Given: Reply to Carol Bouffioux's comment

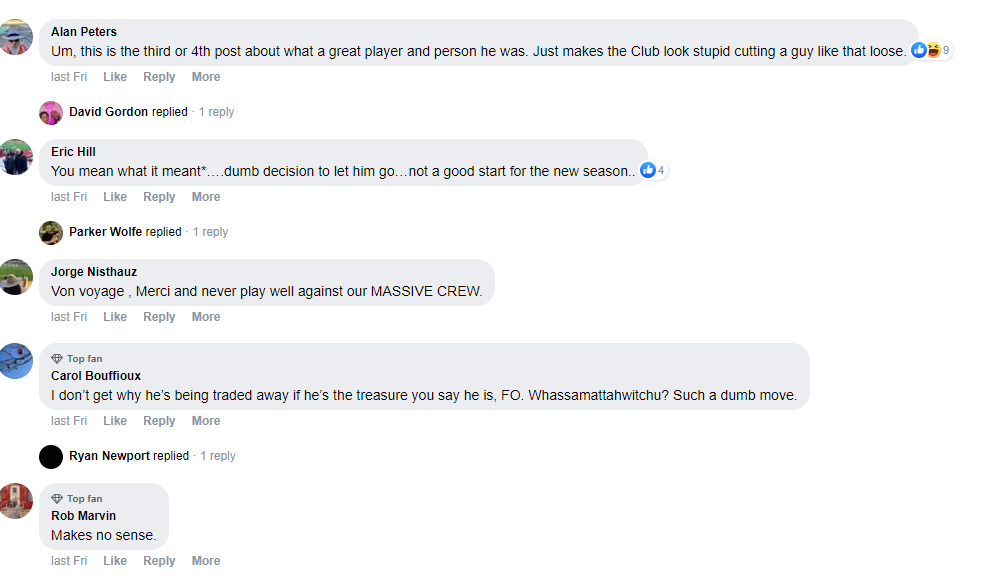Looking at the screenshot, I should 159,421.
